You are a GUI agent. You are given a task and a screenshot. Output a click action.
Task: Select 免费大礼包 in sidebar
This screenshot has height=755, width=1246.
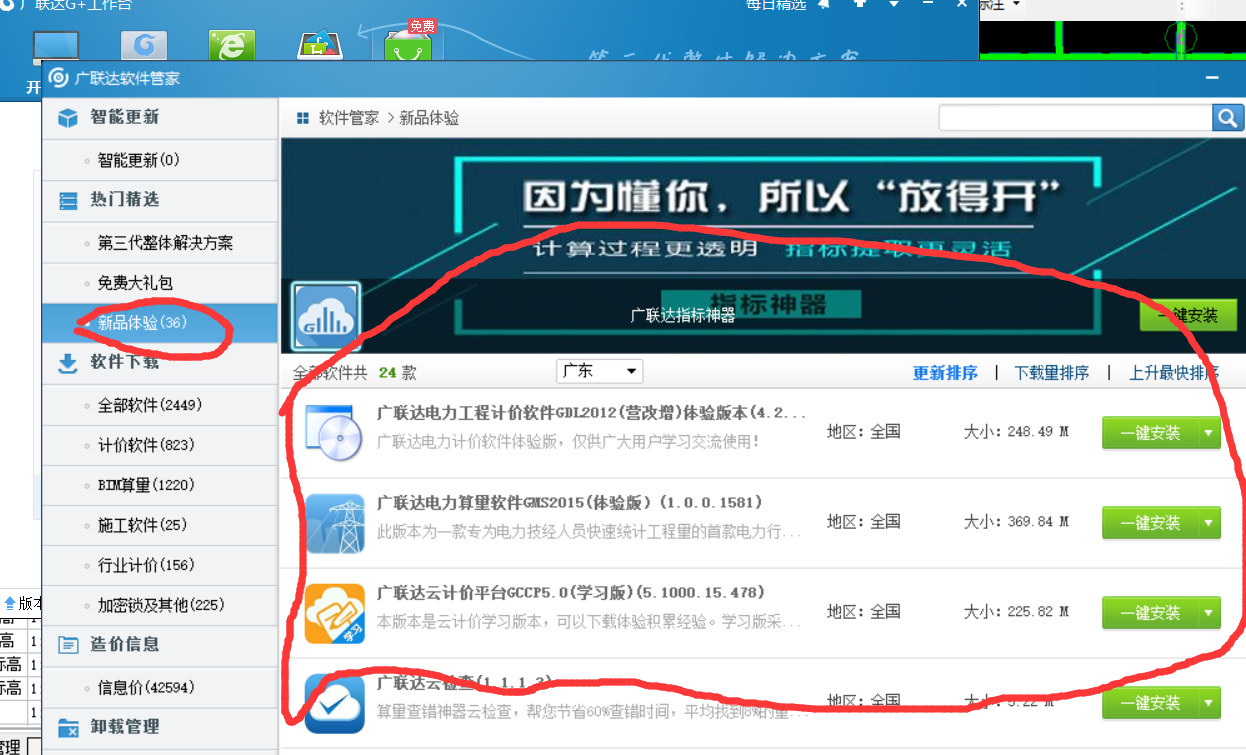(x=160, y=283)
